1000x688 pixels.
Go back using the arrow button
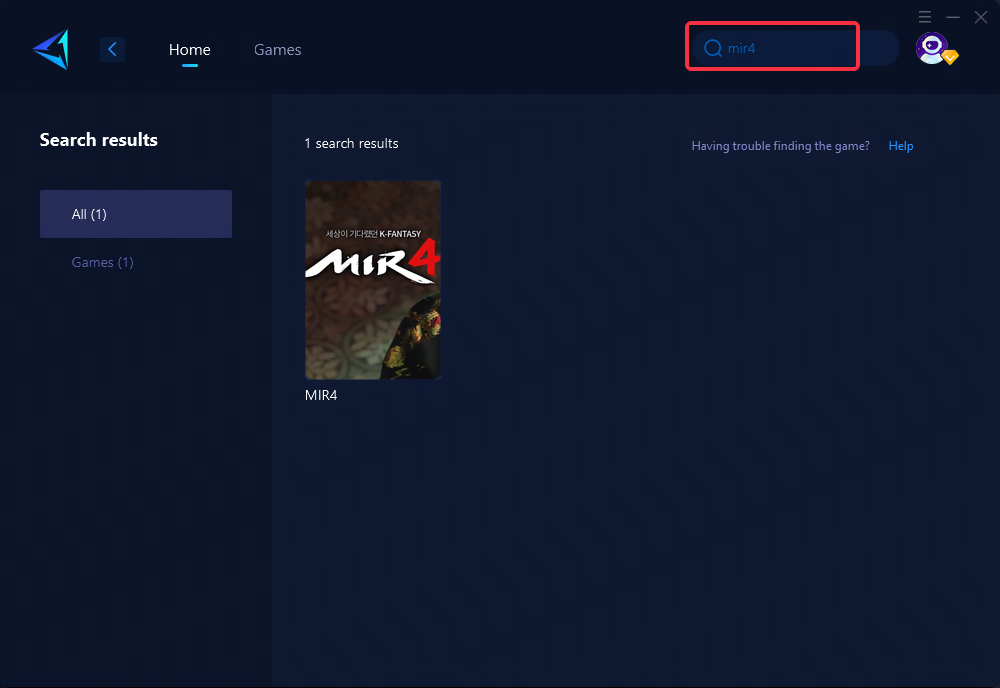point(112,49)
